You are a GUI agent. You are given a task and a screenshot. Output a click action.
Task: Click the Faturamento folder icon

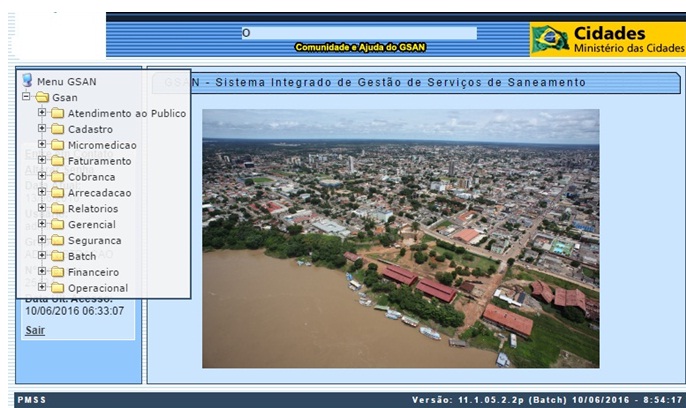click(57, 161)
